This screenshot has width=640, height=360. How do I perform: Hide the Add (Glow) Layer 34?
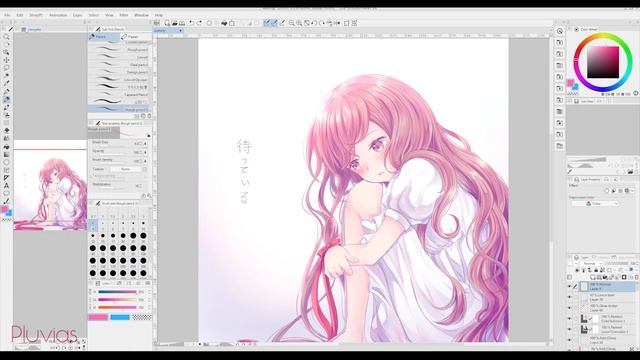point(570,340)
